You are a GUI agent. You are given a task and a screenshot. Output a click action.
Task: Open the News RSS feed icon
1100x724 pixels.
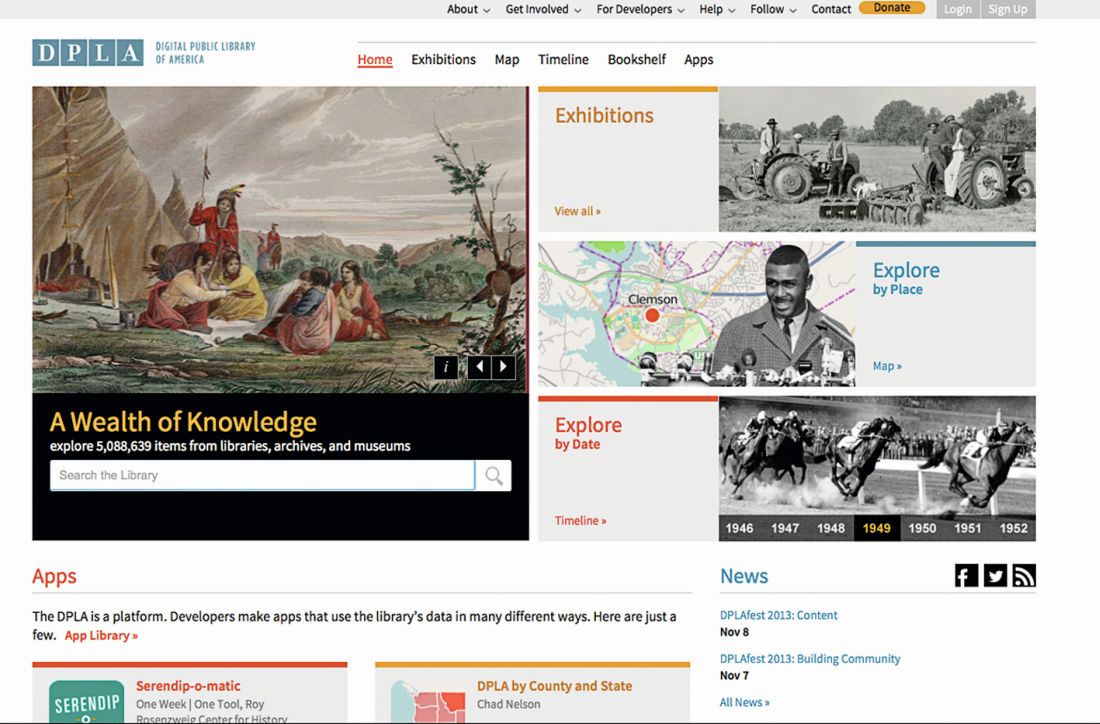click(x=1024, y=576)
